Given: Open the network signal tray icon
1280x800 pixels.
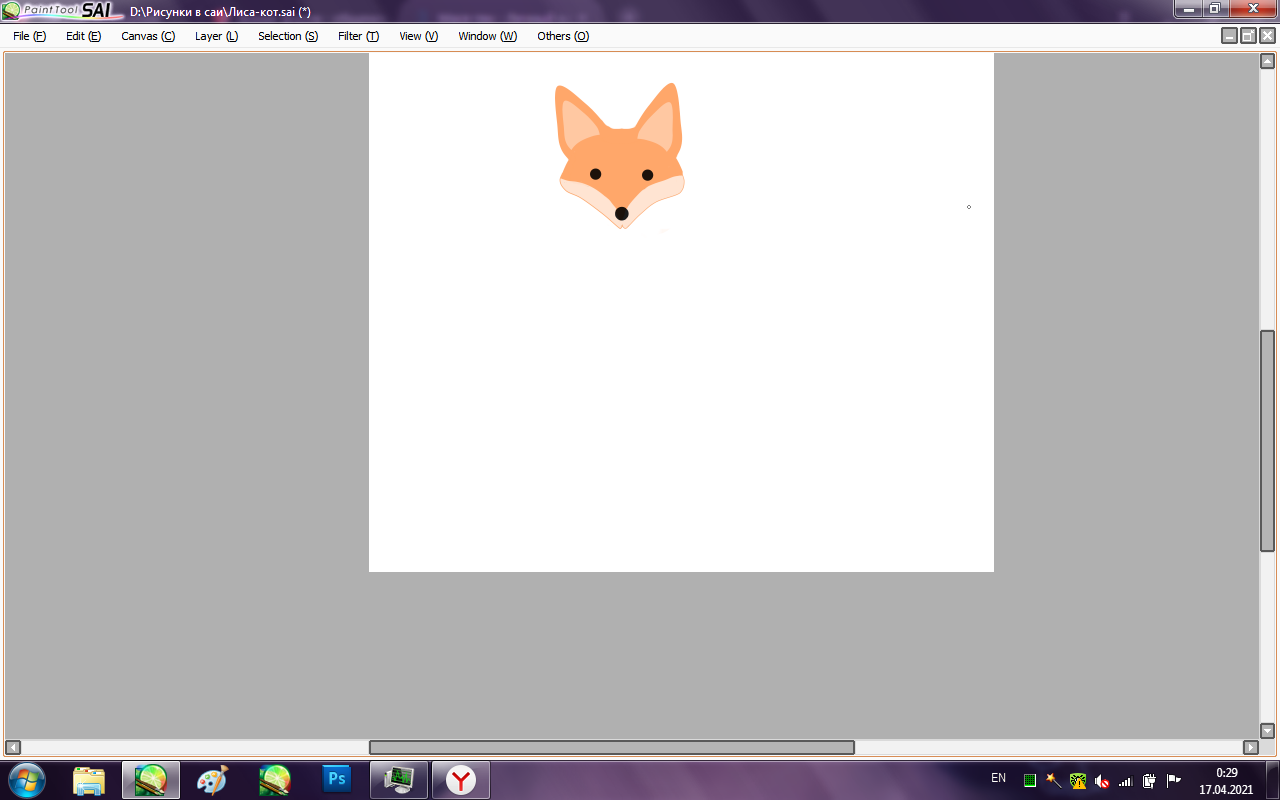Looking at the screenshot, I should pyautogui.click(x=1125, y=780).
